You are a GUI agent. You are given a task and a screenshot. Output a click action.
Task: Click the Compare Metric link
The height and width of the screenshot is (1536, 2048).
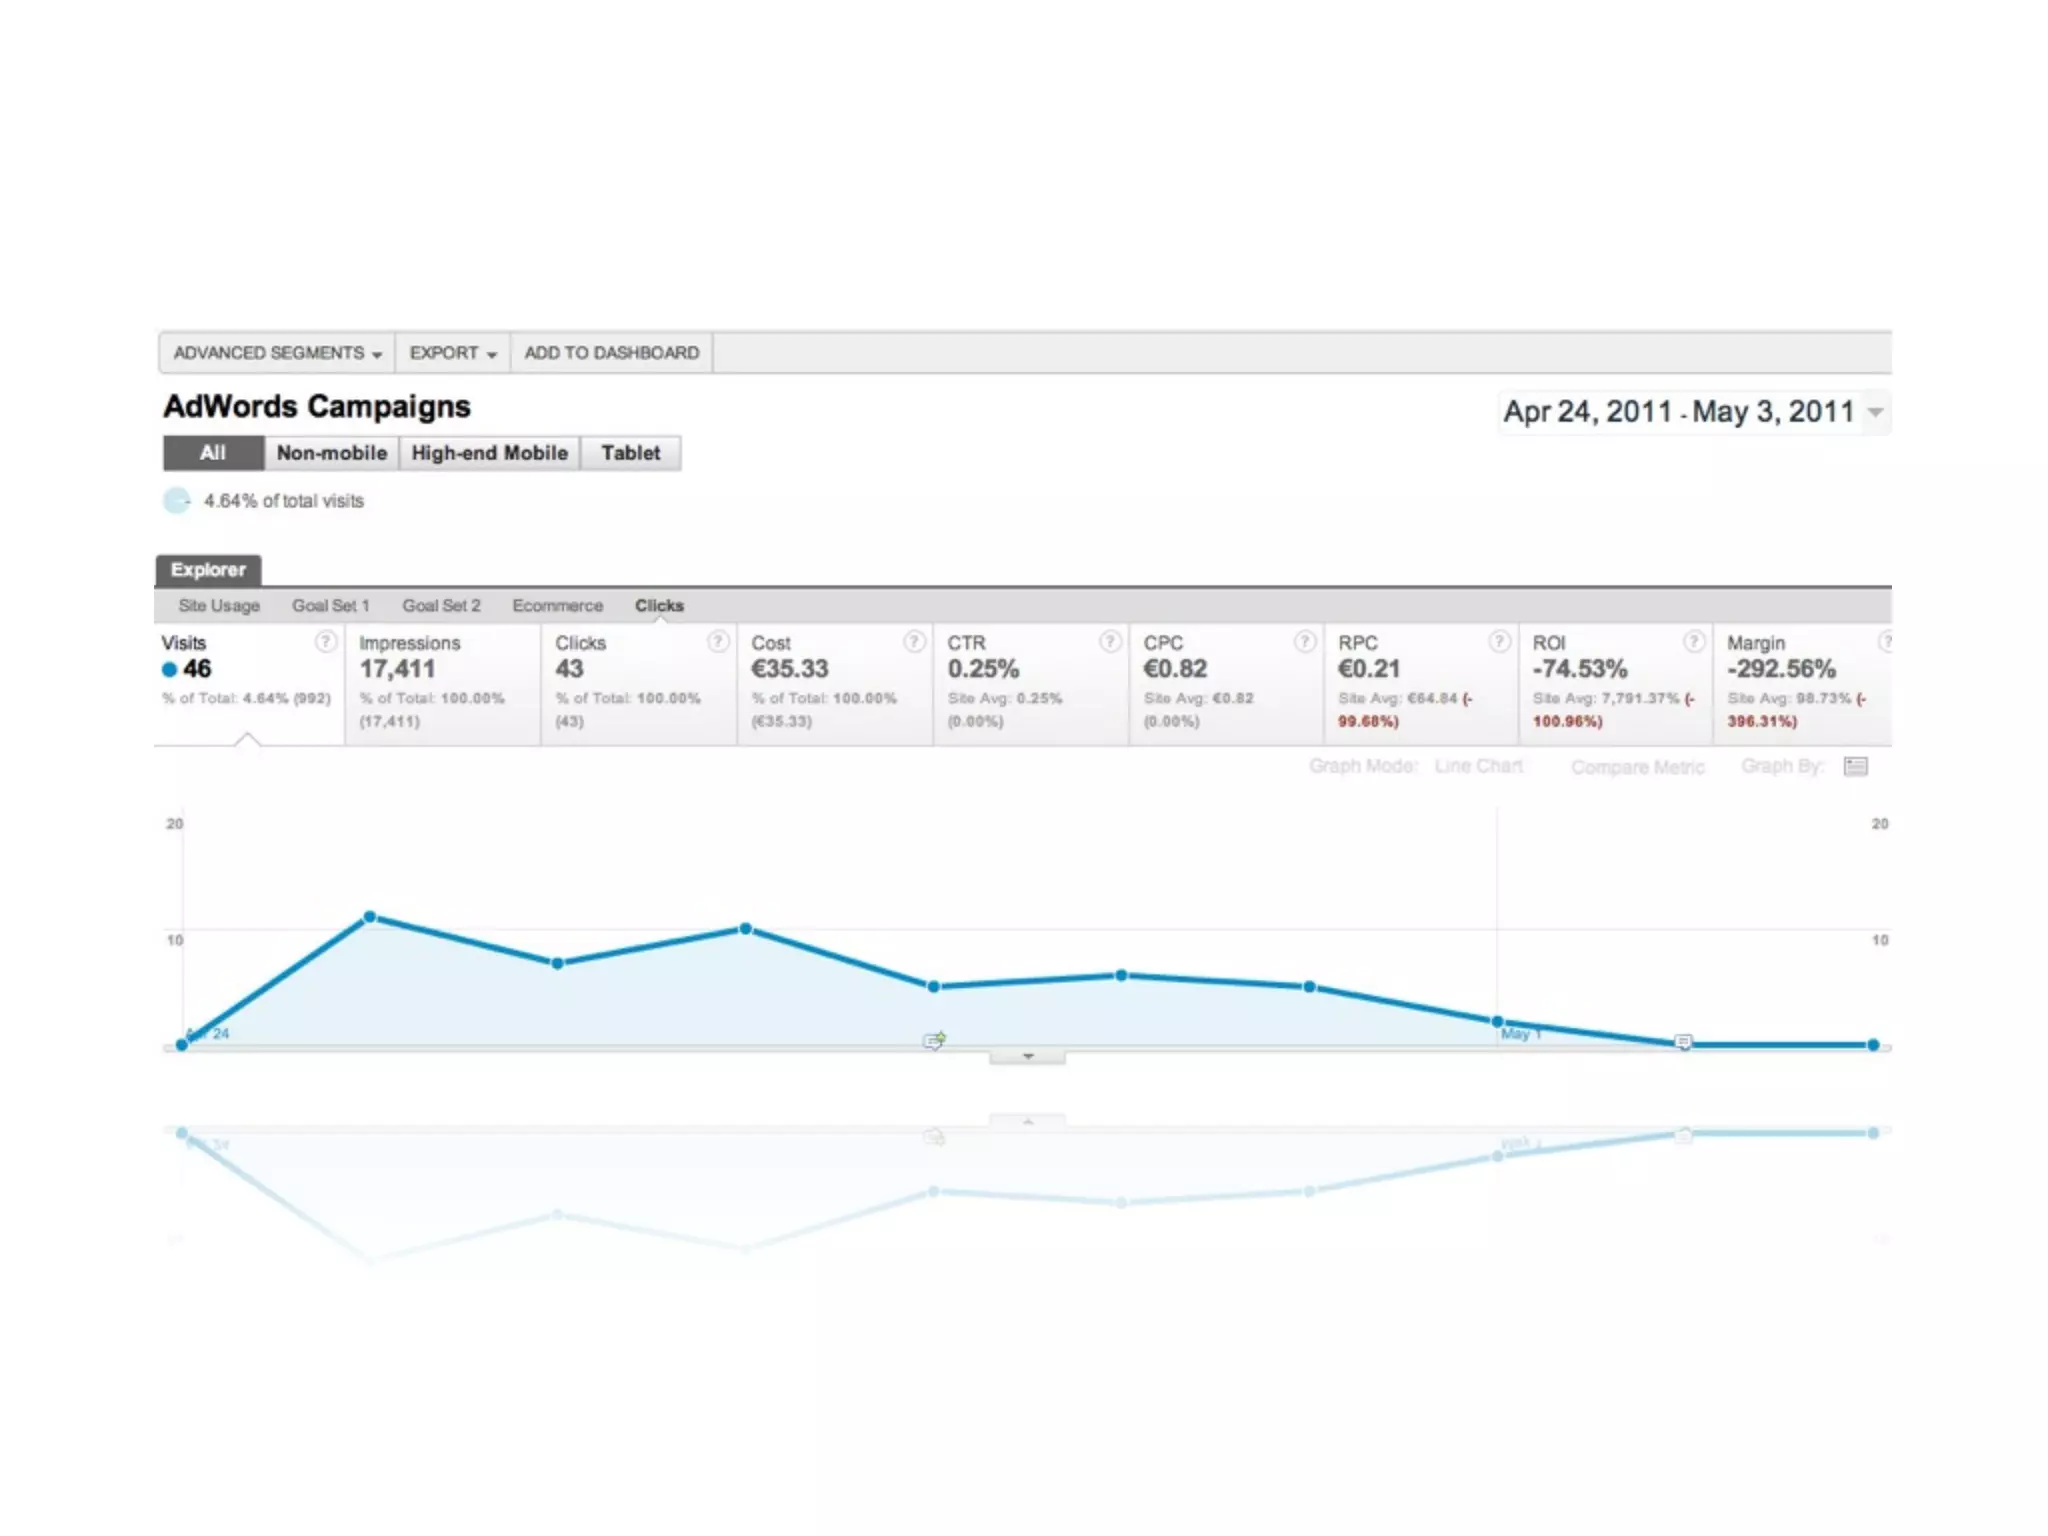pos(1637,767)
